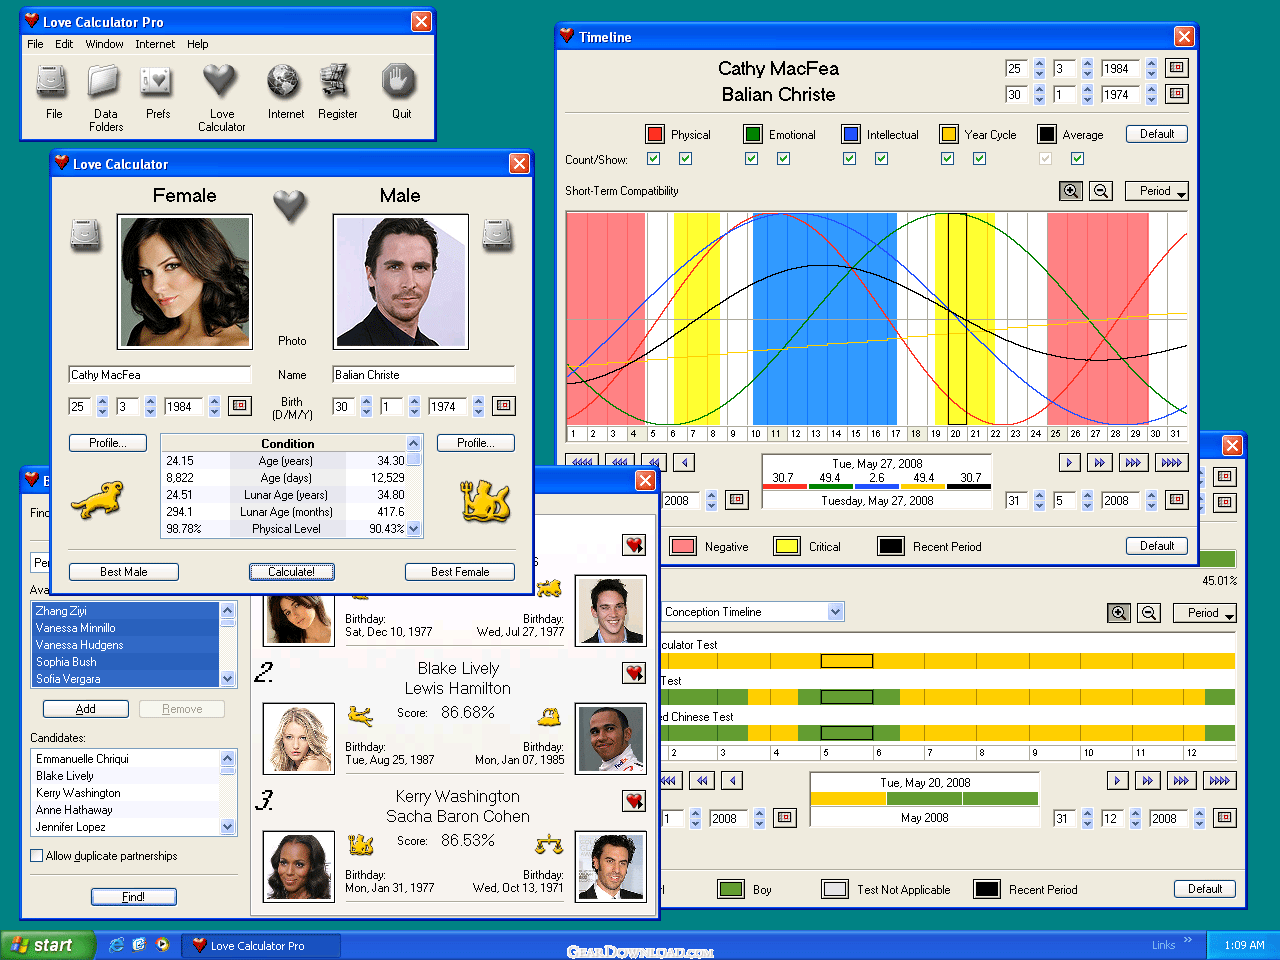Screen dimensions: 1280x960
Task: Expand the Conception Timeline combo box
Action: (836, 612)
